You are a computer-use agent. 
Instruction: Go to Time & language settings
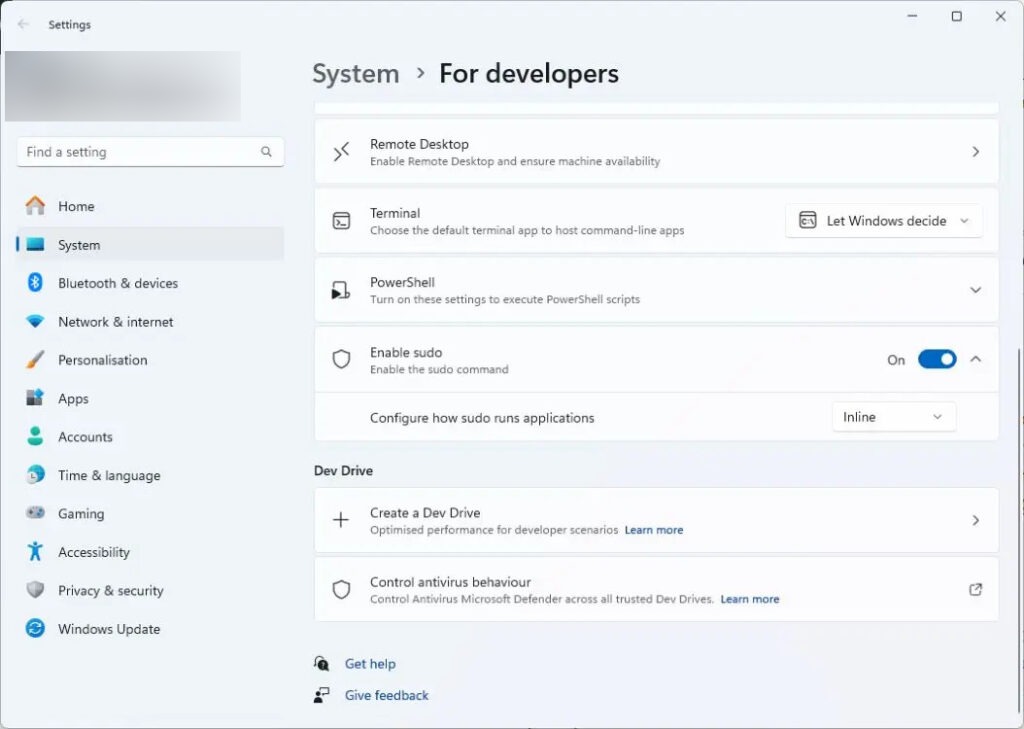(x=109, y=476)
